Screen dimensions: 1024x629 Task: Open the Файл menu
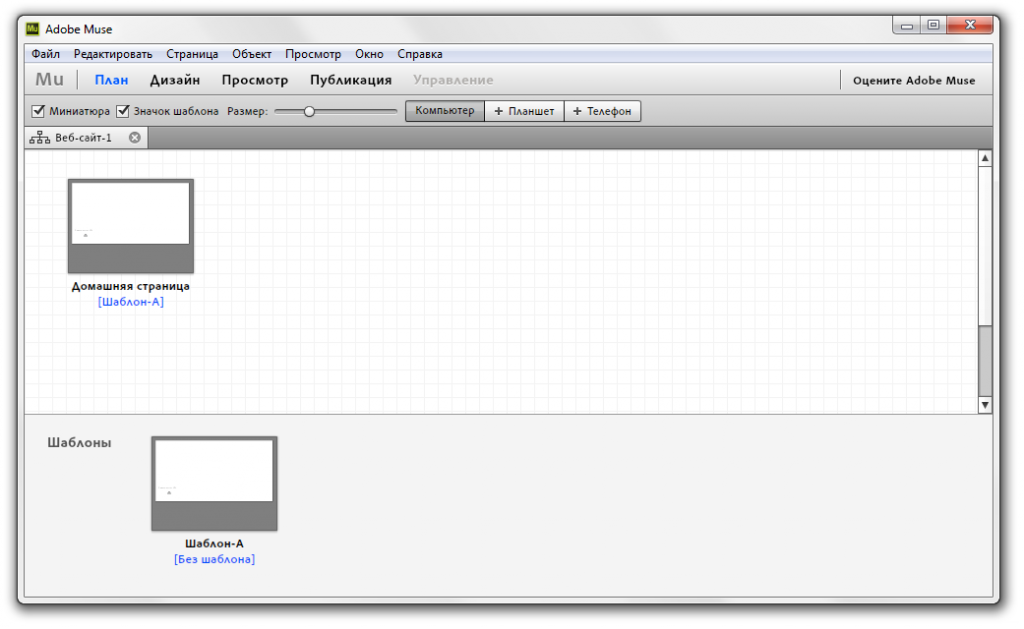coord(45,54)
